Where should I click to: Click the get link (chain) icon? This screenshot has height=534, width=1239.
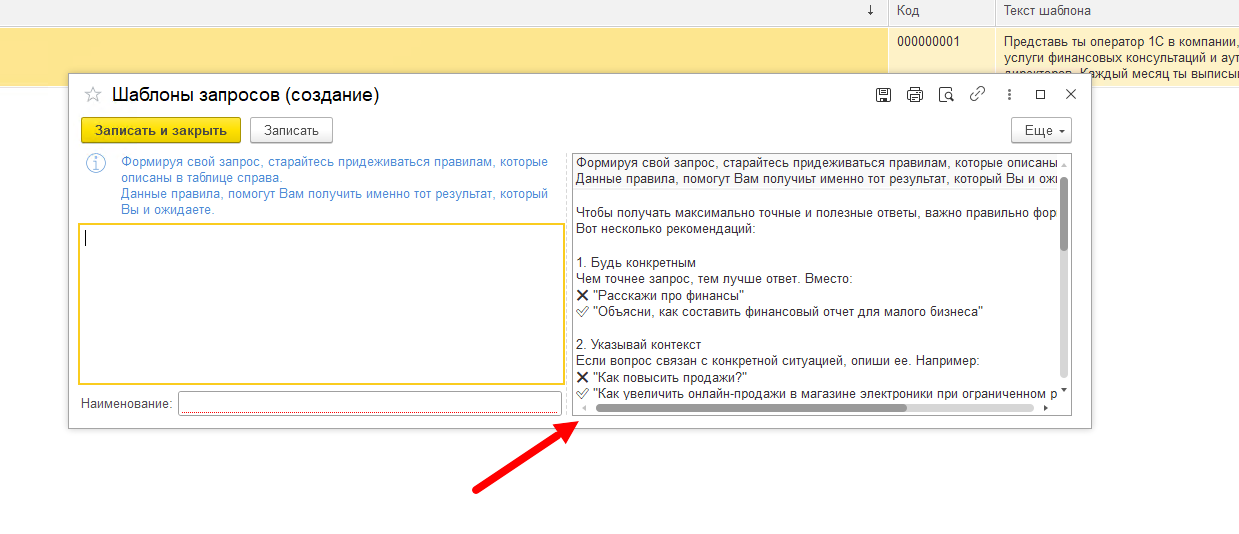[978, 95]
